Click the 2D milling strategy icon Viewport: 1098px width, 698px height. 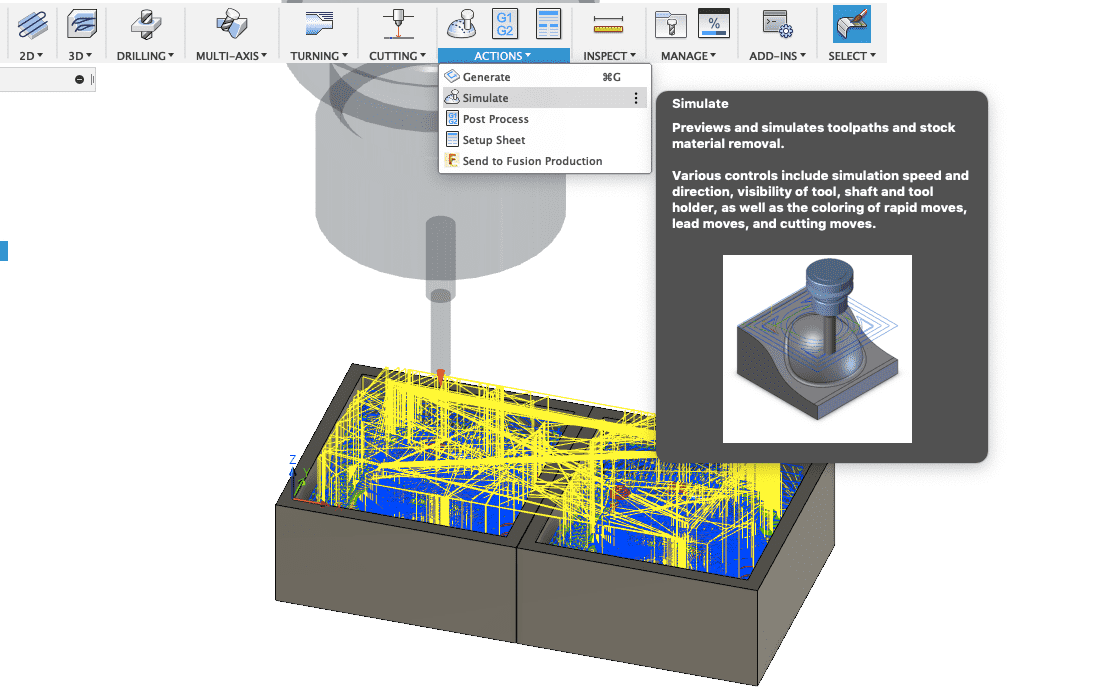(32, 25)
